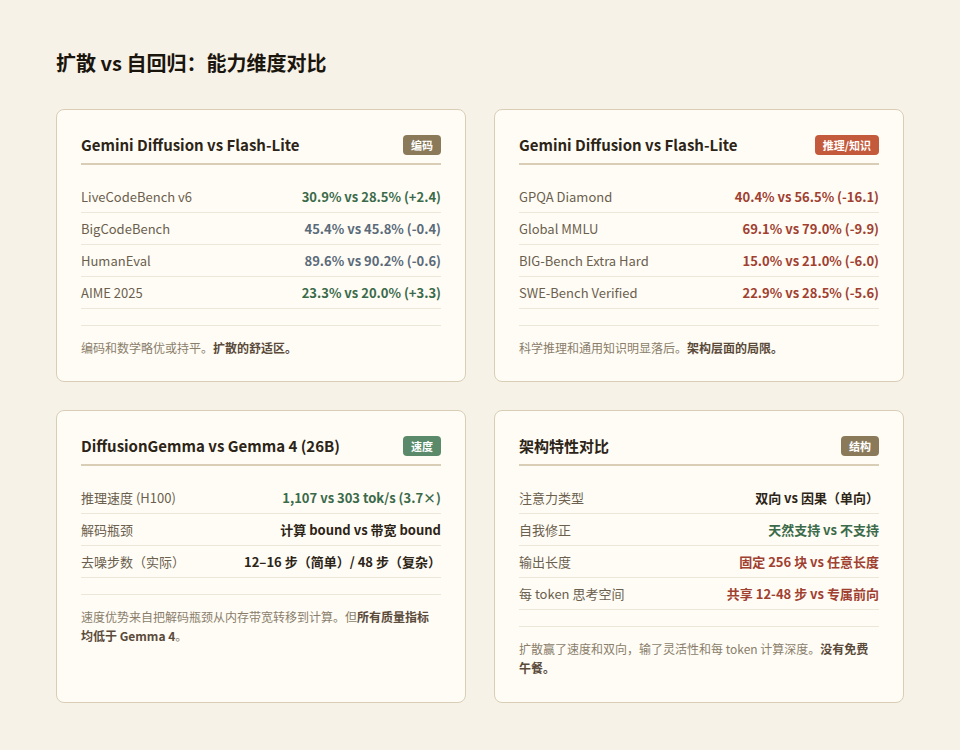Viewport: 960px width, 750px height.
Task: Click the note 速度优势来自把解码瓶颈
Action: tap(255, 626)
